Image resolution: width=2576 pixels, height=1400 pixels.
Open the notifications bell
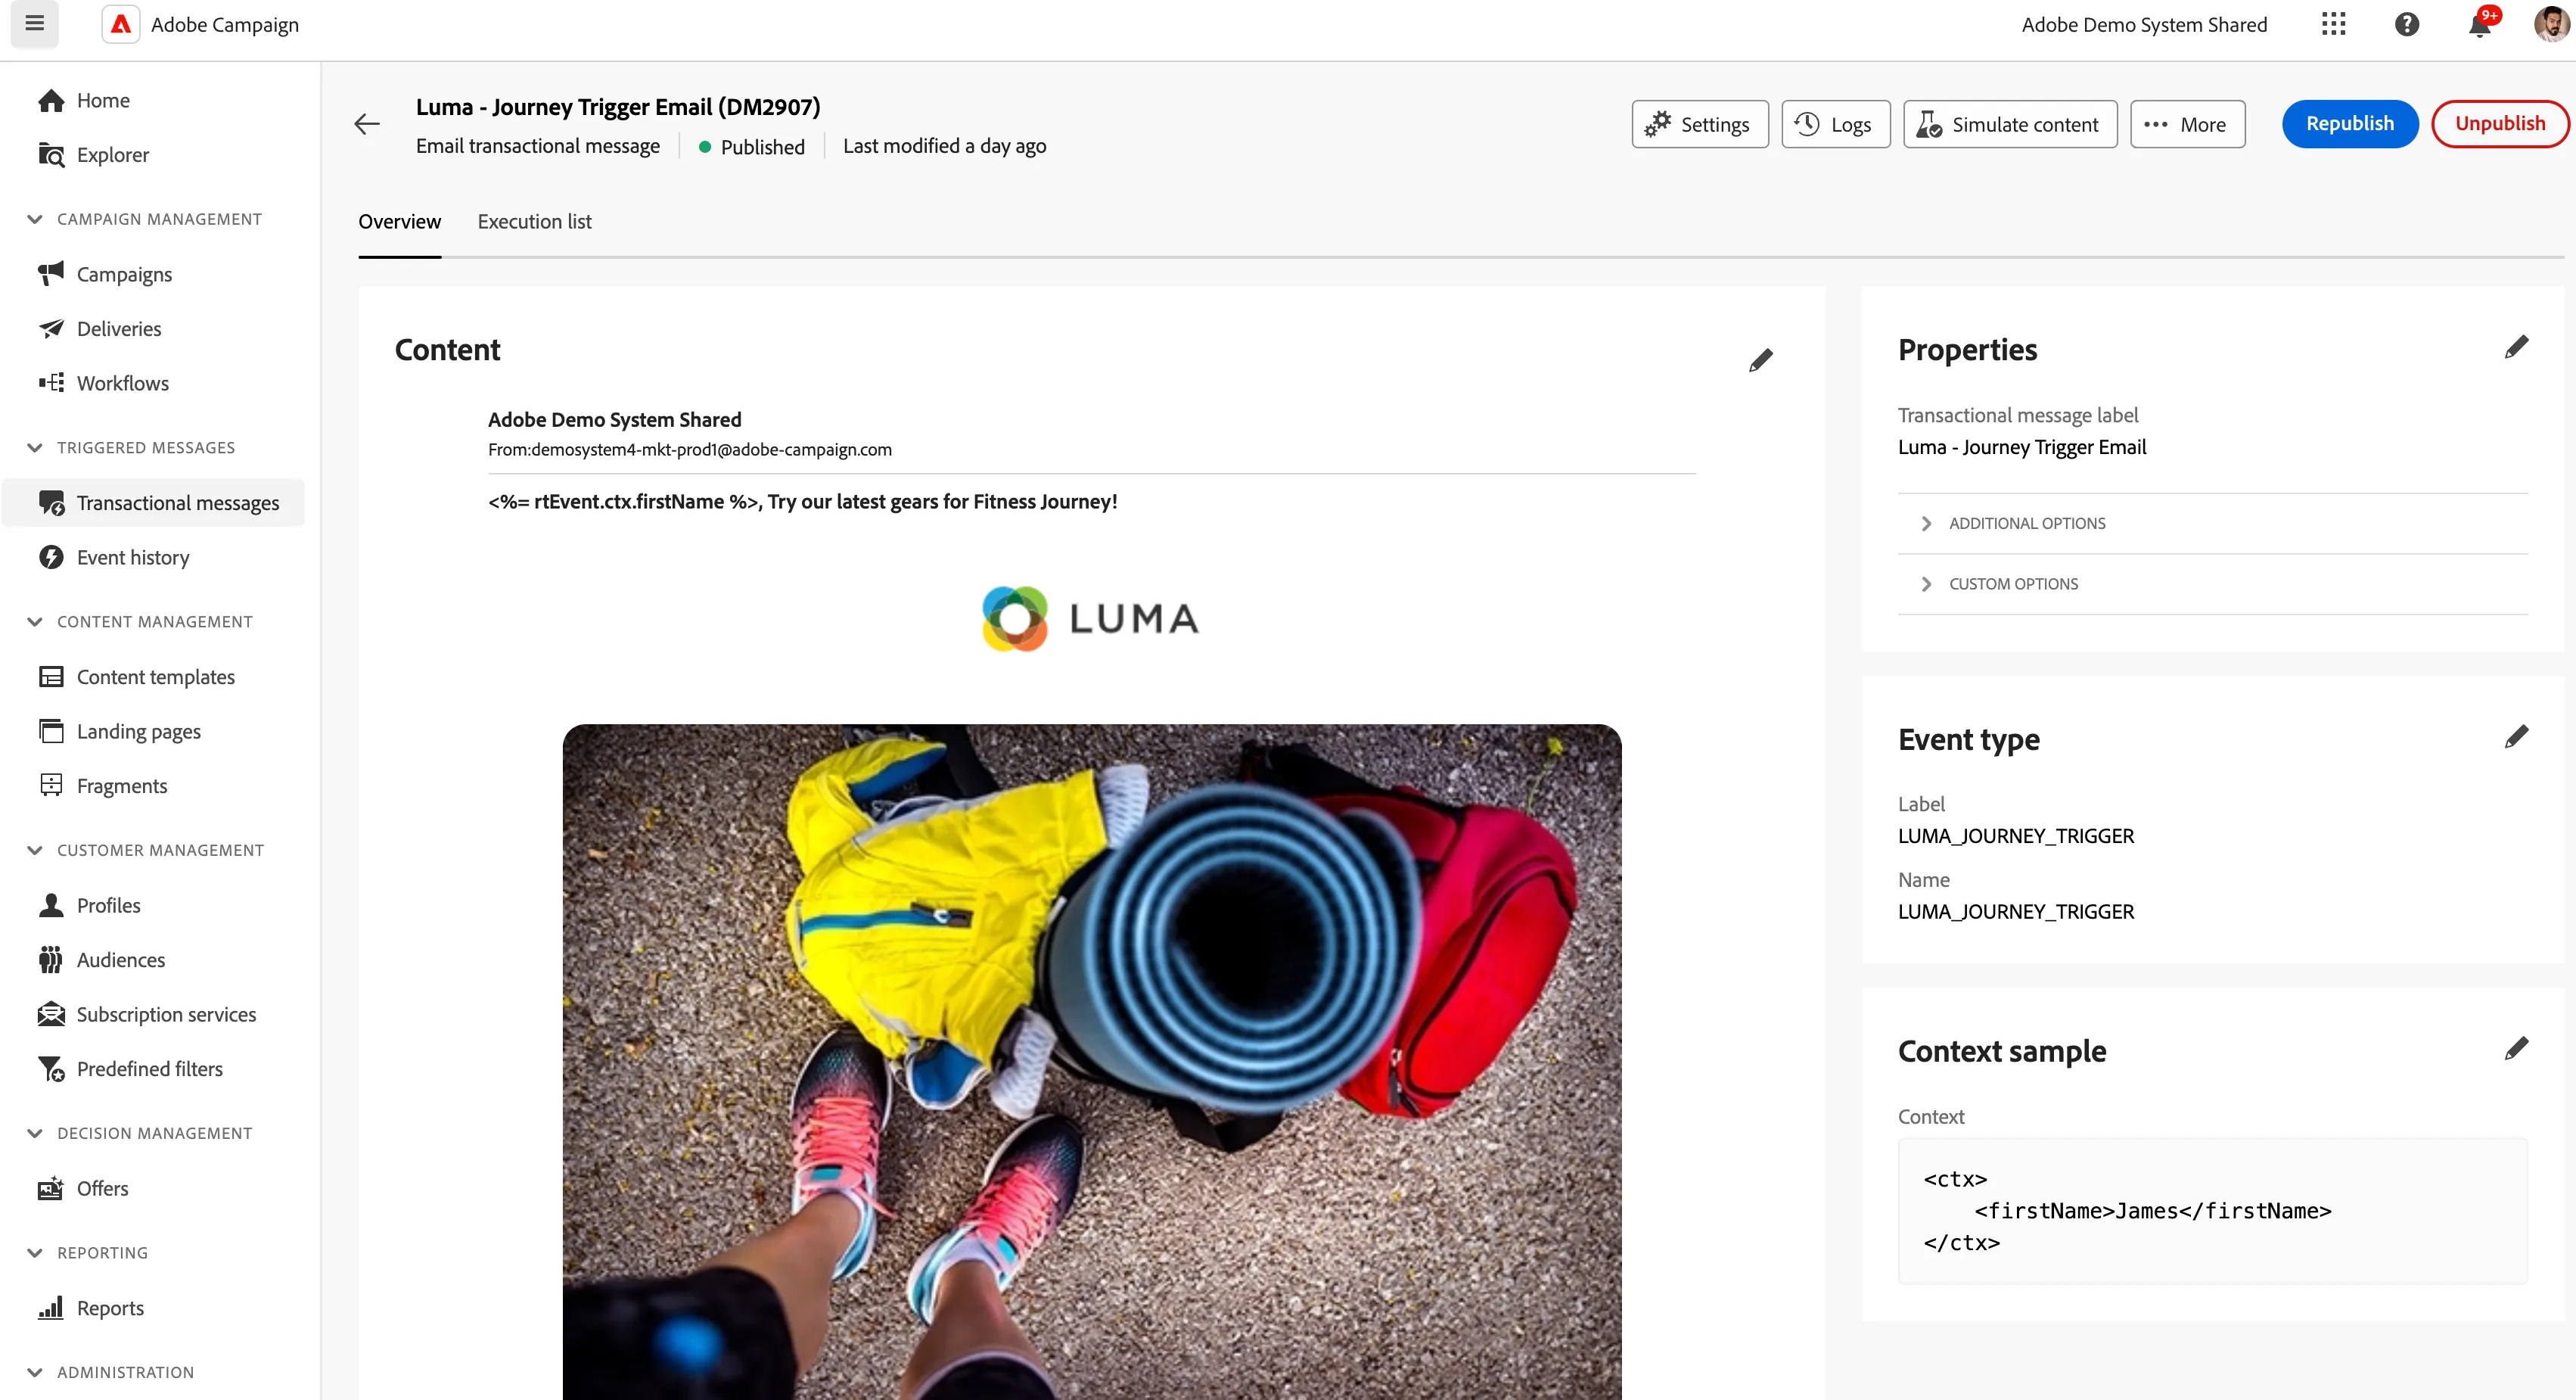pos(2480,24)
